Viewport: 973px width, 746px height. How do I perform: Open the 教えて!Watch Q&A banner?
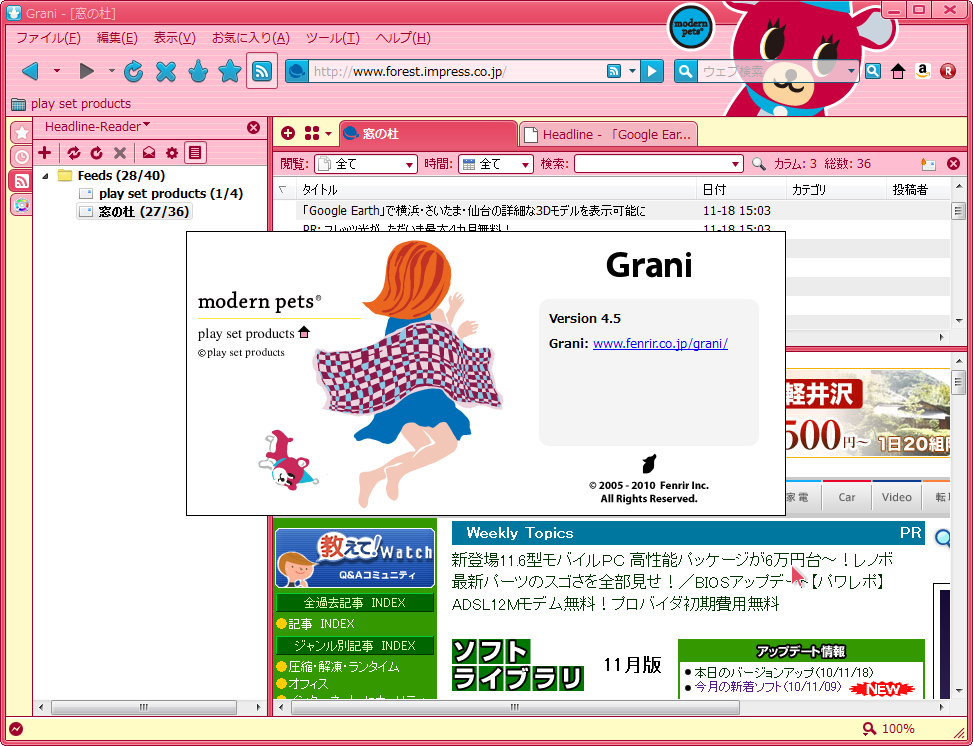click(355, 558)
